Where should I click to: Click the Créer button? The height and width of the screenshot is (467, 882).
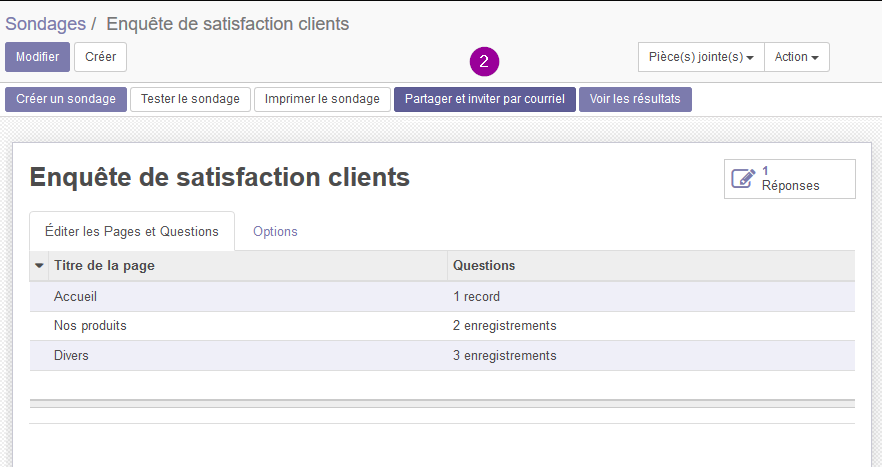[x=100, y=57]
